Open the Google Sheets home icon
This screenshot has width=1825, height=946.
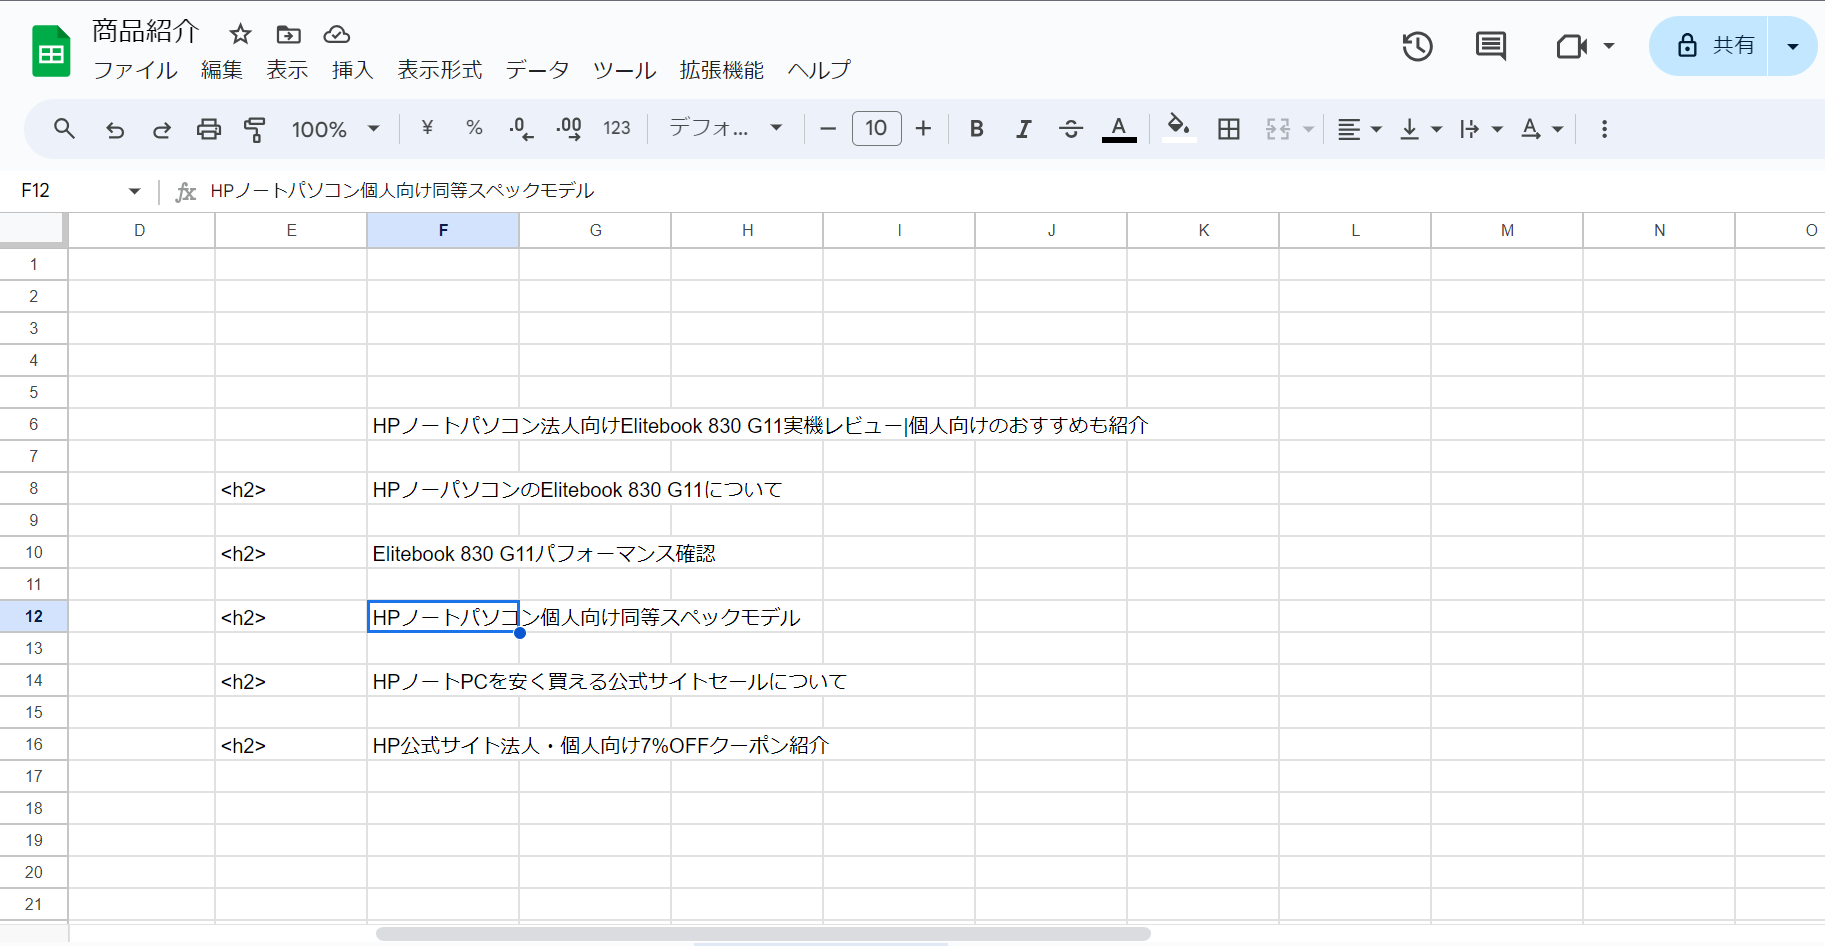pos(51,52)
